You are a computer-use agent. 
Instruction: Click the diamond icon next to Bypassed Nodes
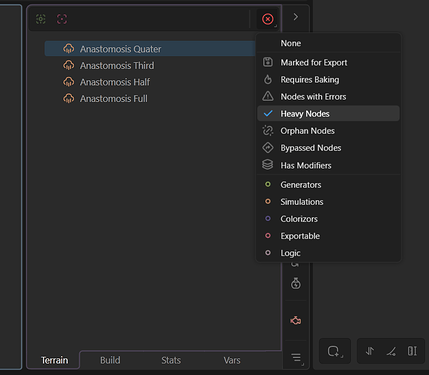tap(268, 148)
